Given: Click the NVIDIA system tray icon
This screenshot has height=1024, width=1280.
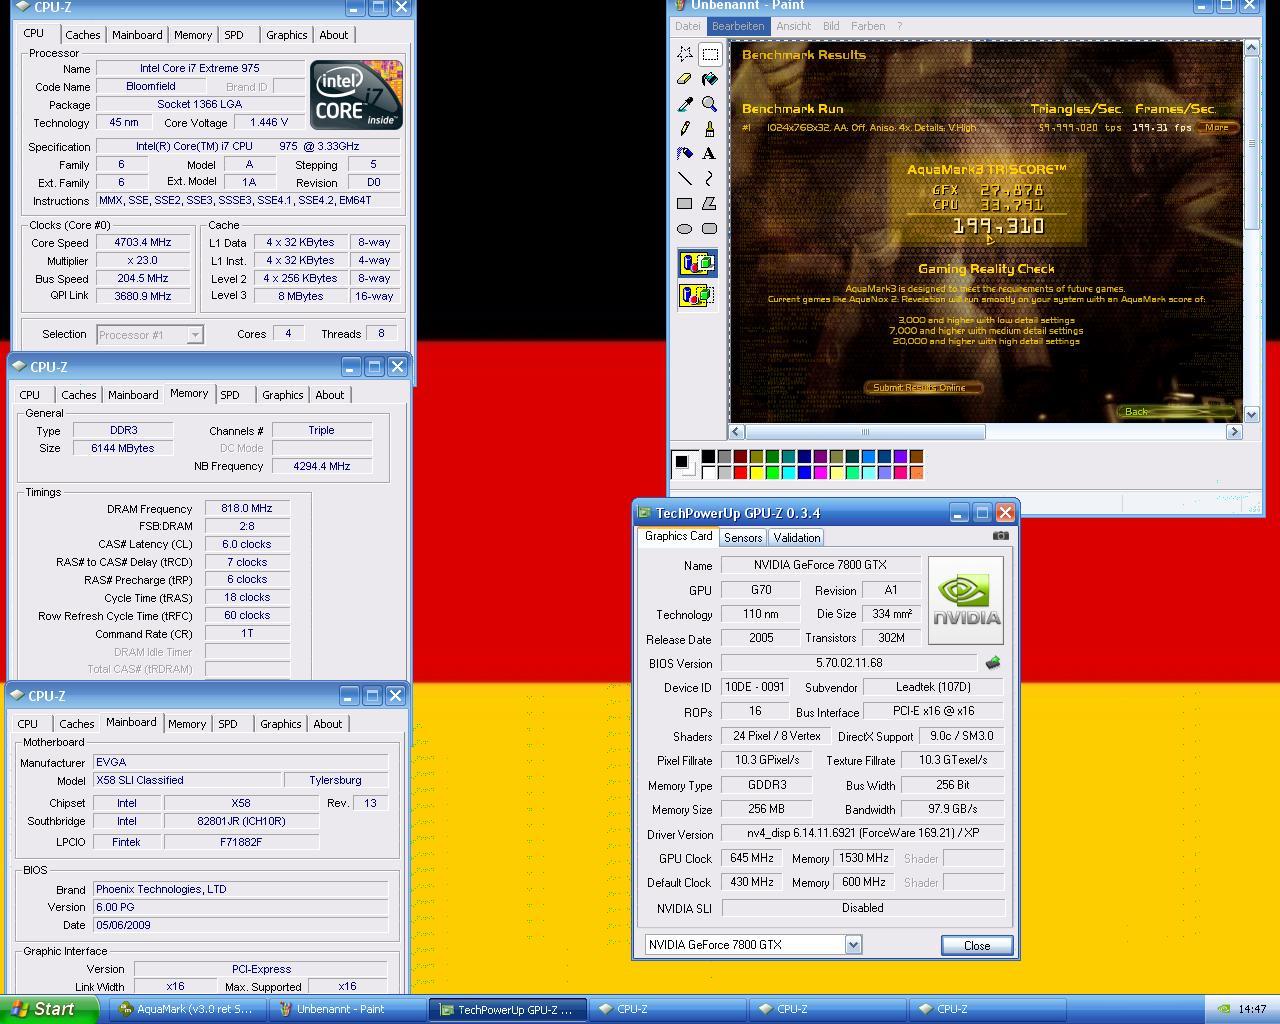Looking at the screenshot, I should point(1224,1009).
